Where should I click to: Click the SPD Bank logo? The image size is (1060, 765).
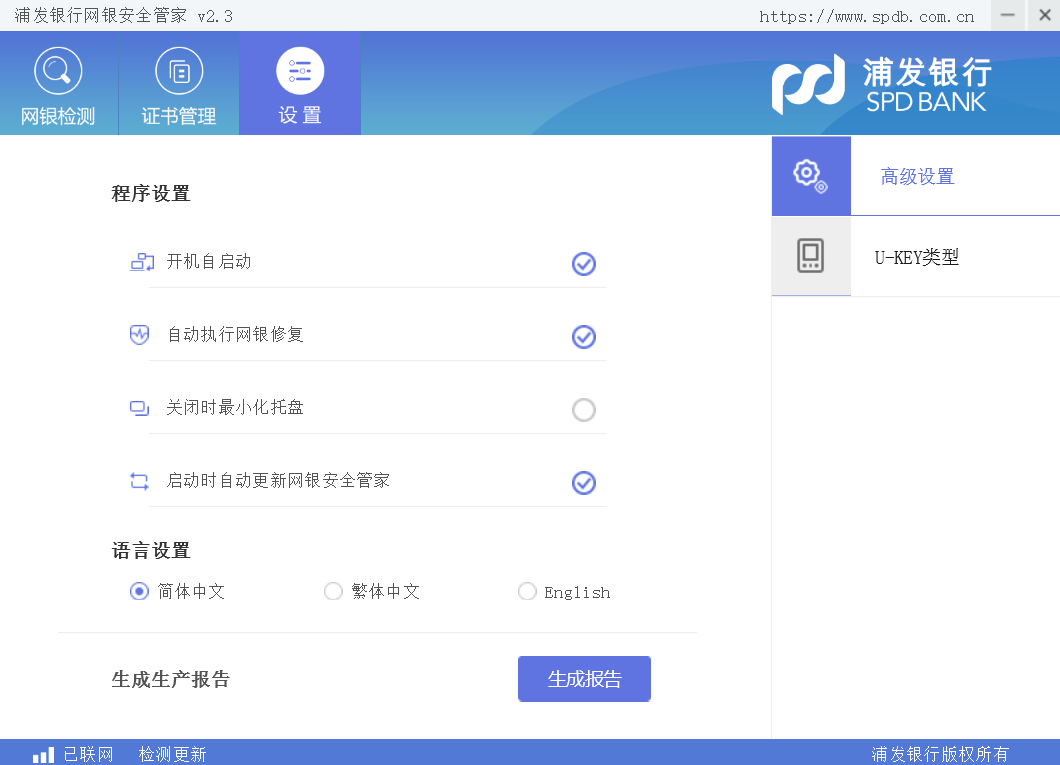[882, 84]
